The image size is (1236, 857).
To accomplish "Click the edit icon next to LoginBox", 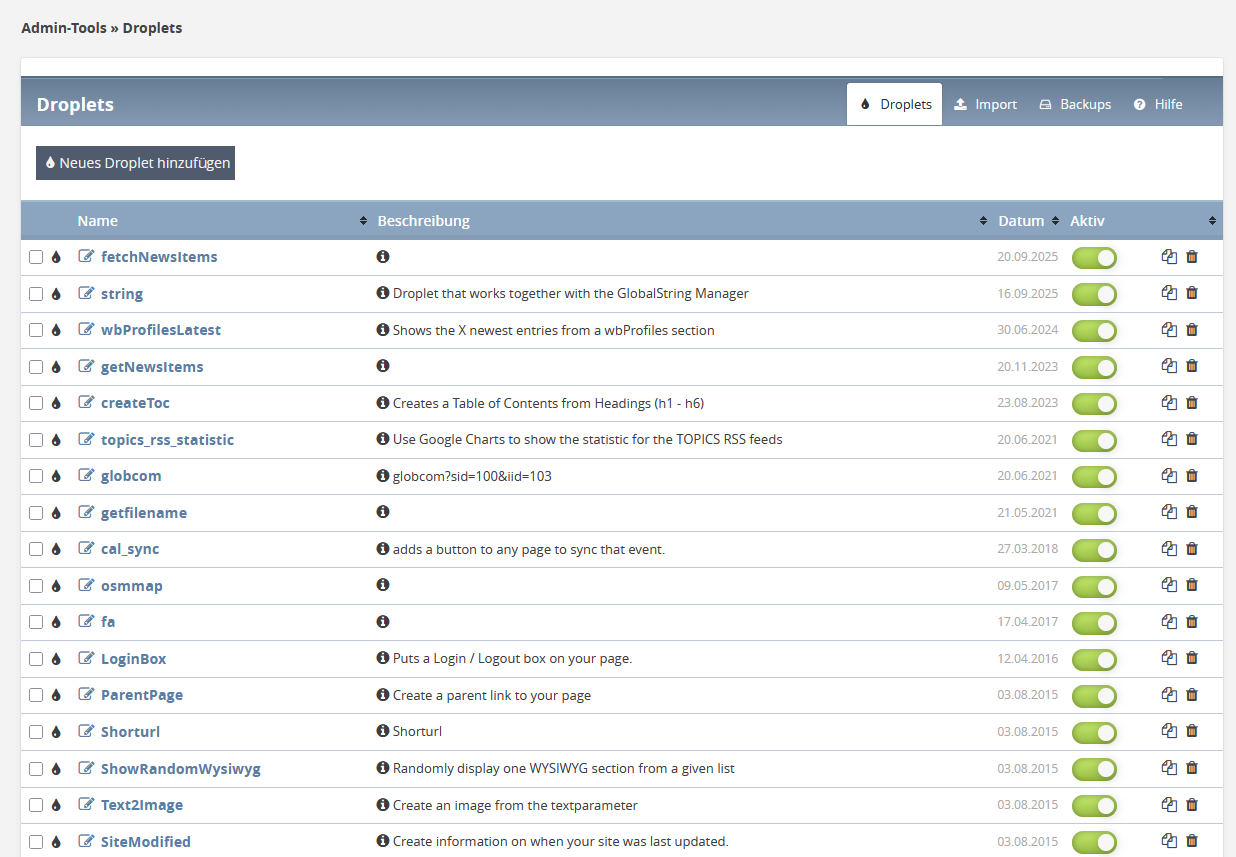I will click(x=86, y=659).
